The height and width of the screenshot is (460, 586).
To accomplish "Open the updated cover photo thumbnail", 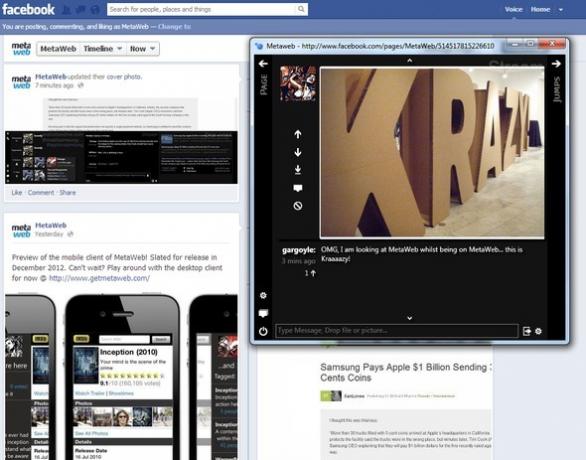I will (121, 140).
